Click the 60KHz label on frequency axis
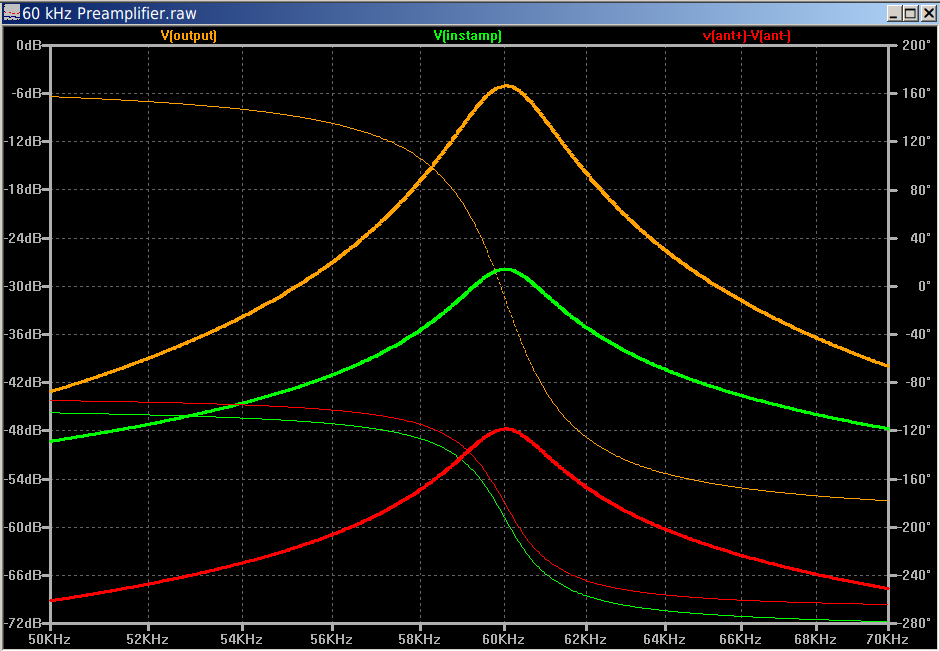Image resolution: width=940 pixels, height=651 pixels. [x=503, y=638]
